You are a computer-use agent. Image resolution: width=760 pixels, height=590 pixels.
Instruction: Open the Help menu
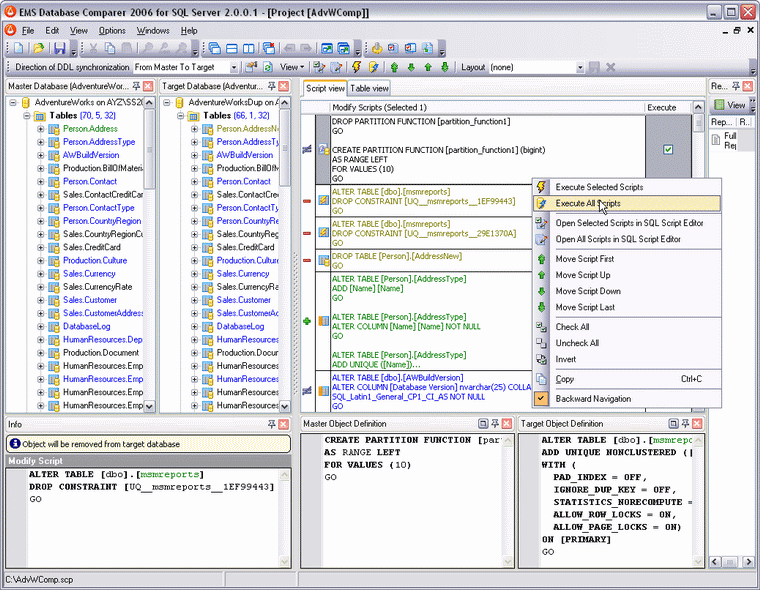coord(189,31)
